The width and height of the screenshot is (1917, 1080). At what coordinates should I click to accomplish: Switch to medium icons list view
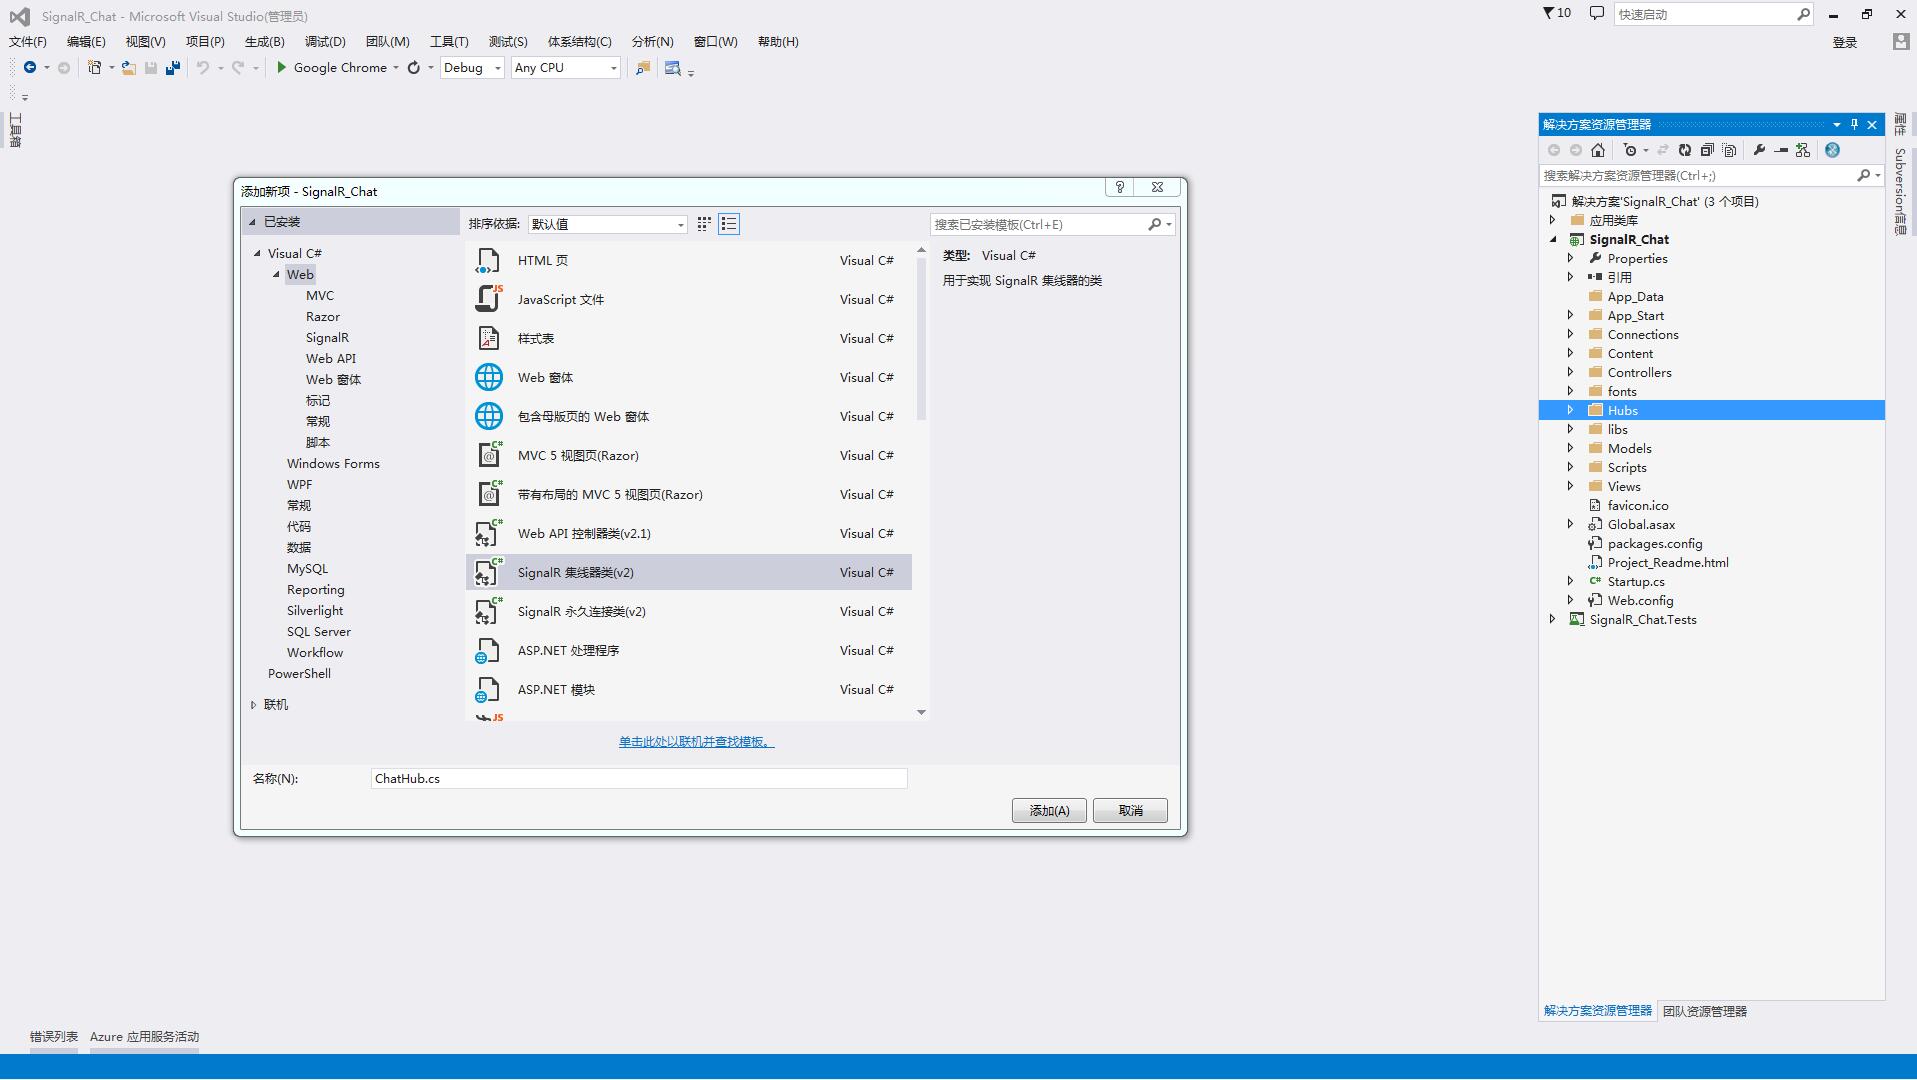pyautogui.click(x=729, y=224)
